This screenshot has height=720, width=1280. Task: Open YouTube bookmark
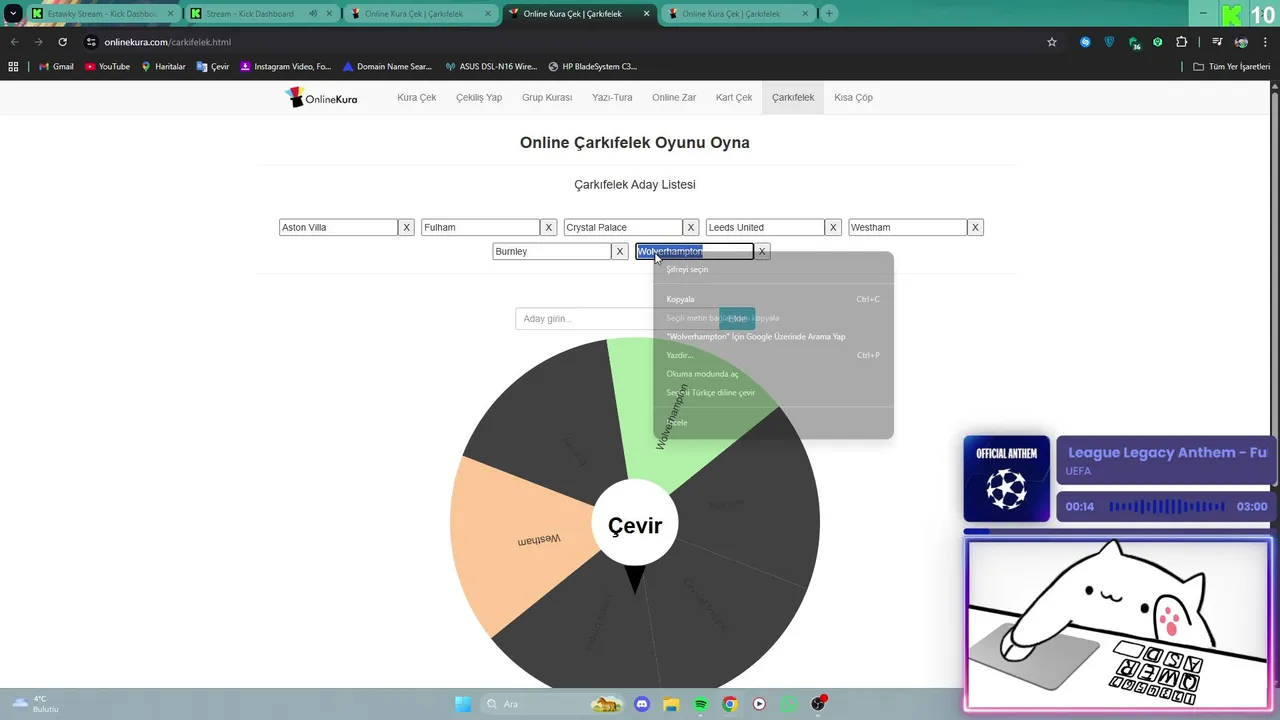point(107,66)
